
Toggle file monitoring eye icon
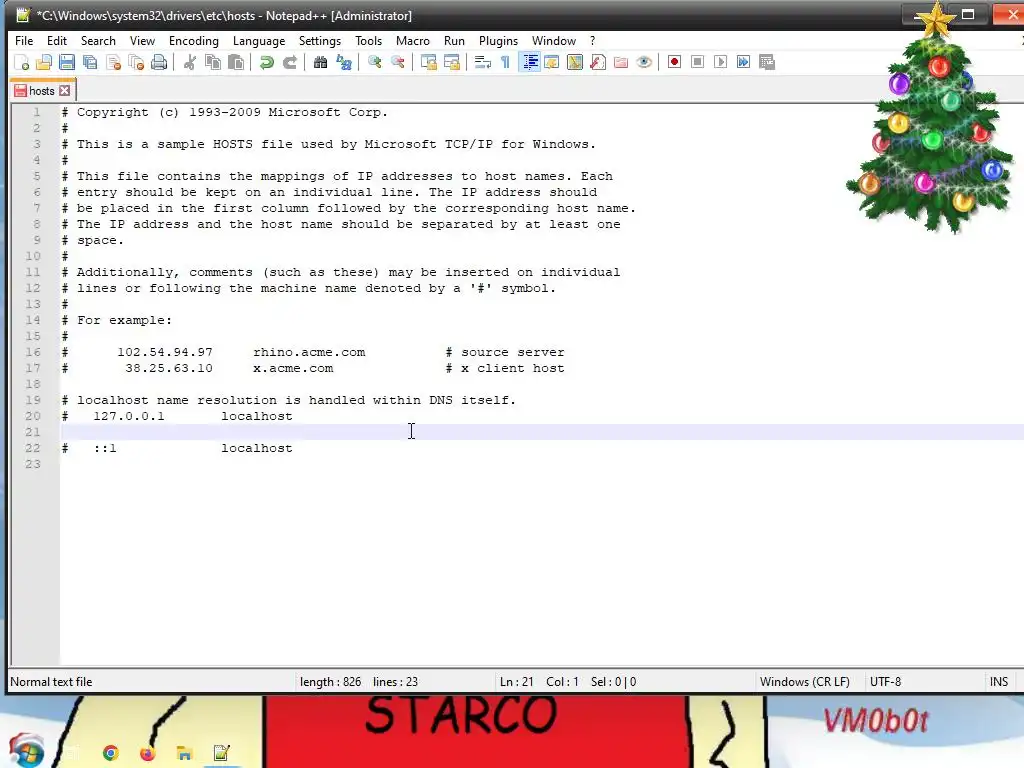[644, 62]
